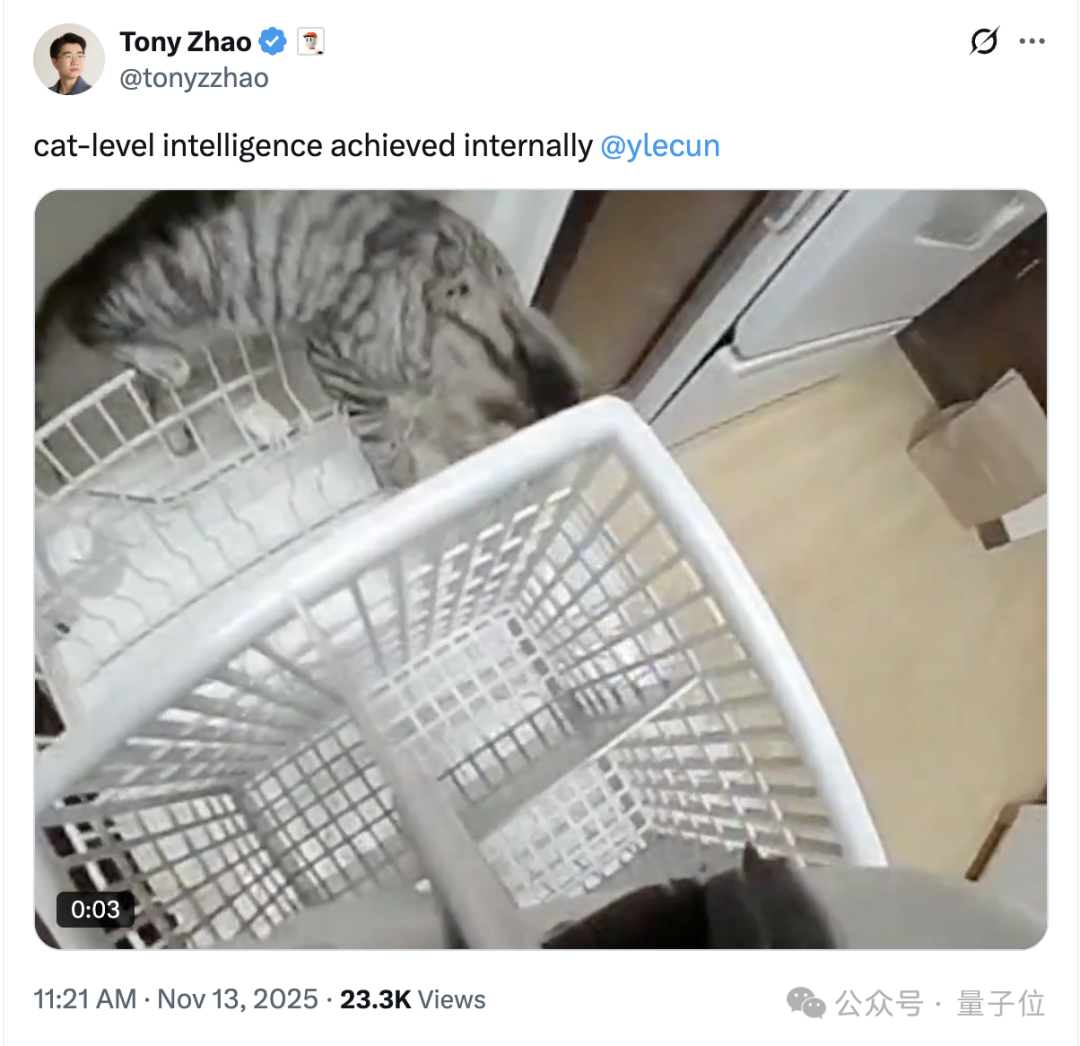This screenshot has height=1046, width=1080.
Task: Open the @ylecun mention link
Action: pyautogui.click(x=660, y=146)
